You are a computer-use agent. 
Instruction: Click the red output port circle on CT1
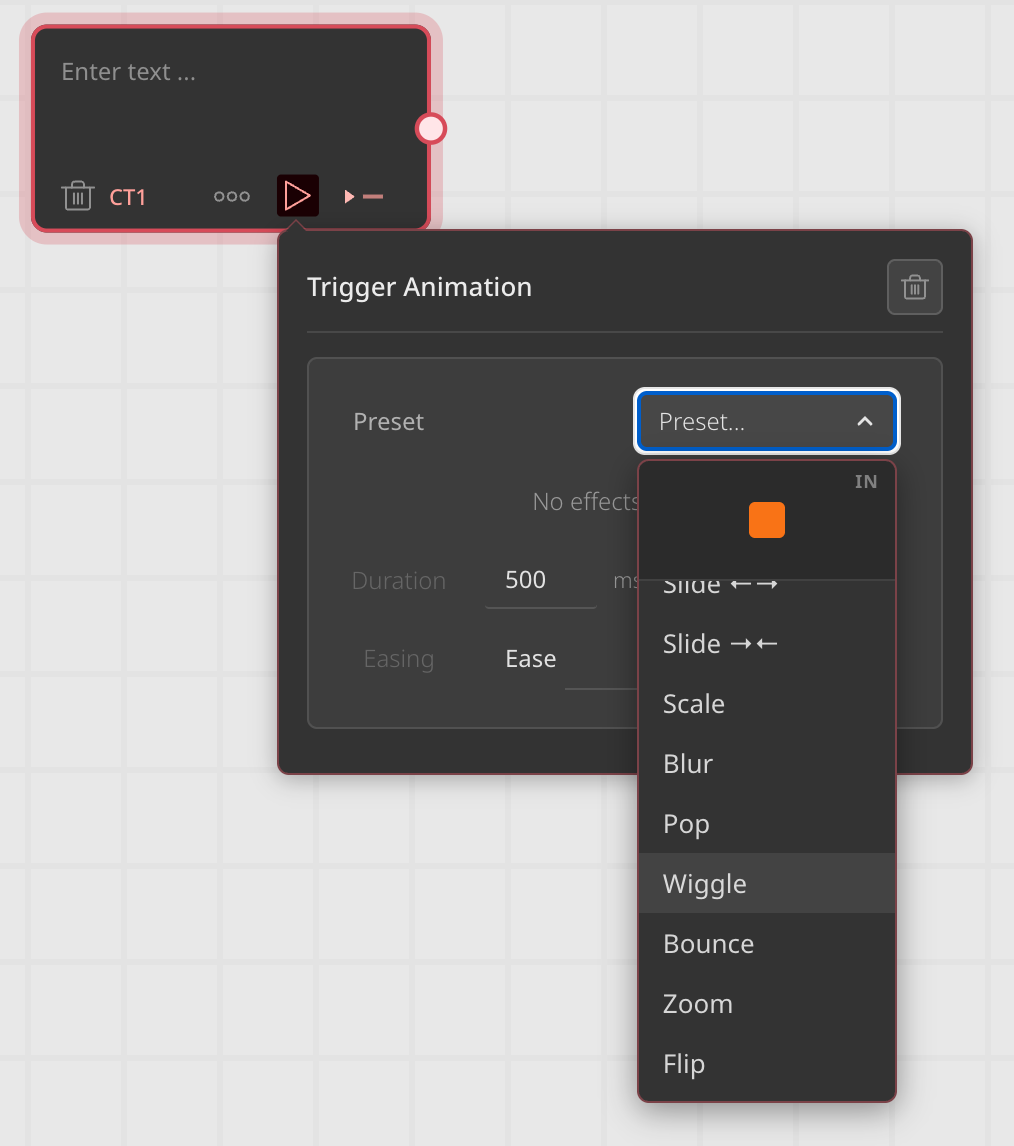tap(430, 128)
